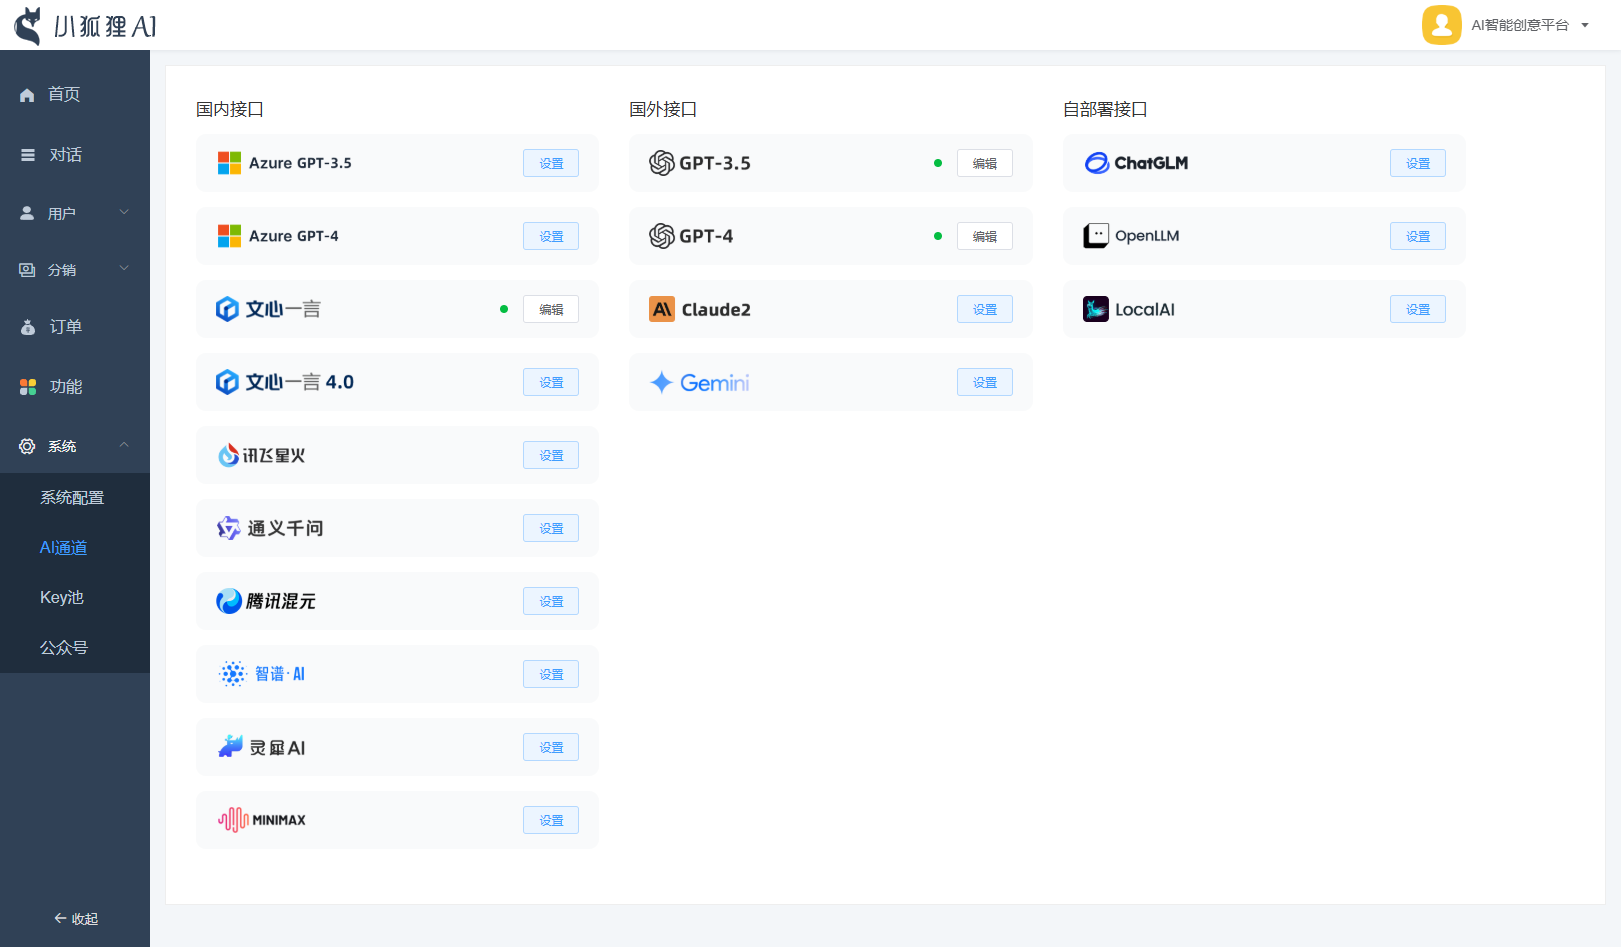Screen dimensions: 1621x947
Task: Click 设置 for 文心一言 4.0
Action: (x=551, y=382)
